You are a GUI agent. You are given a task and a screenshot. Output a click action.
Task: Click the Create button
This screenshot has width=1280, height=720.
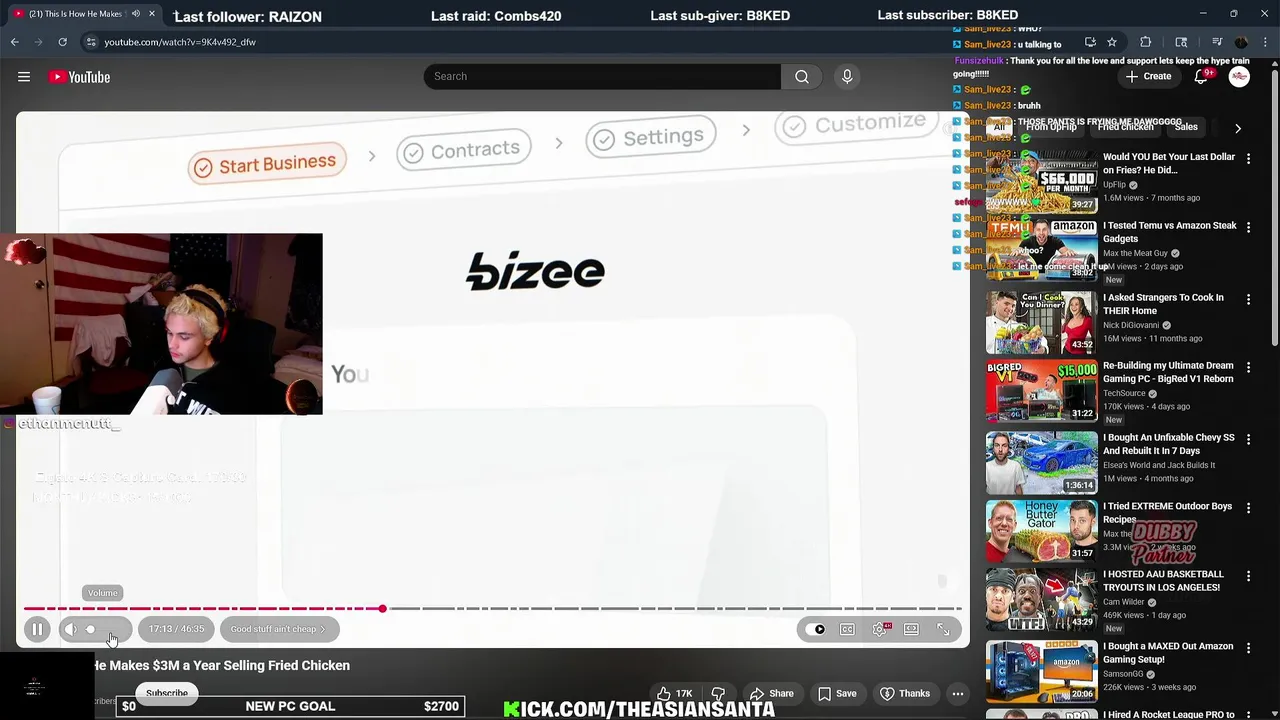[1148, 77]
